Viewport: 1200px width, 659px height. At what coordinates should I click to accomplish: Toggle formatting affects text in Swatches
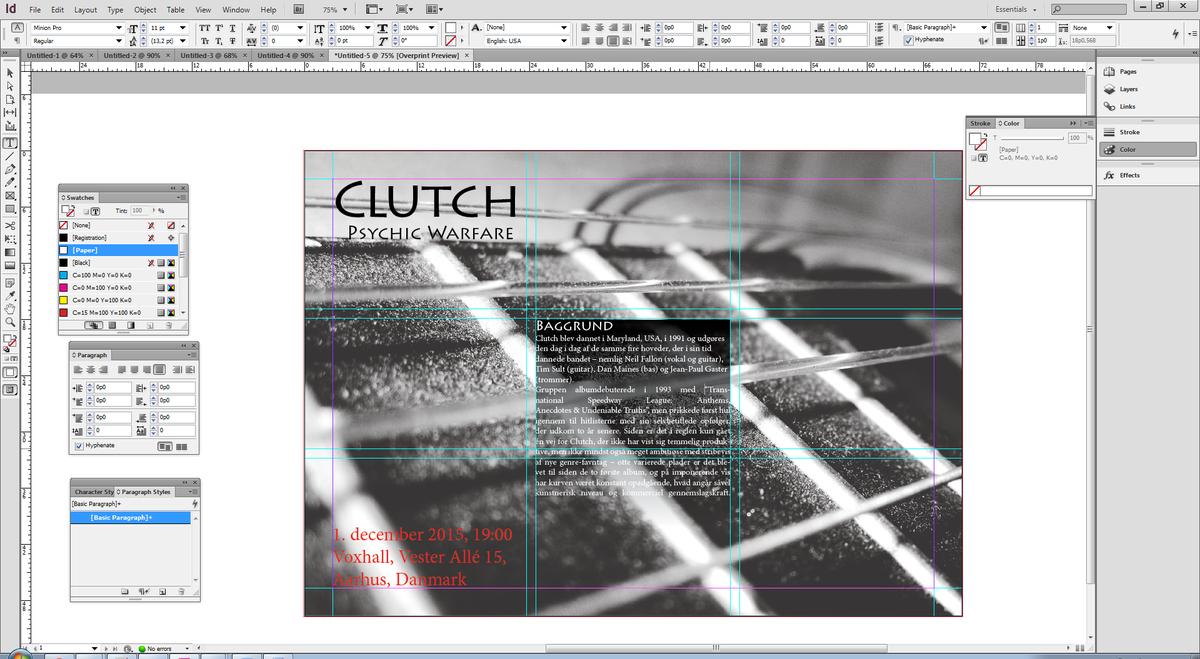pyautogui.click(x=94, y=211)
